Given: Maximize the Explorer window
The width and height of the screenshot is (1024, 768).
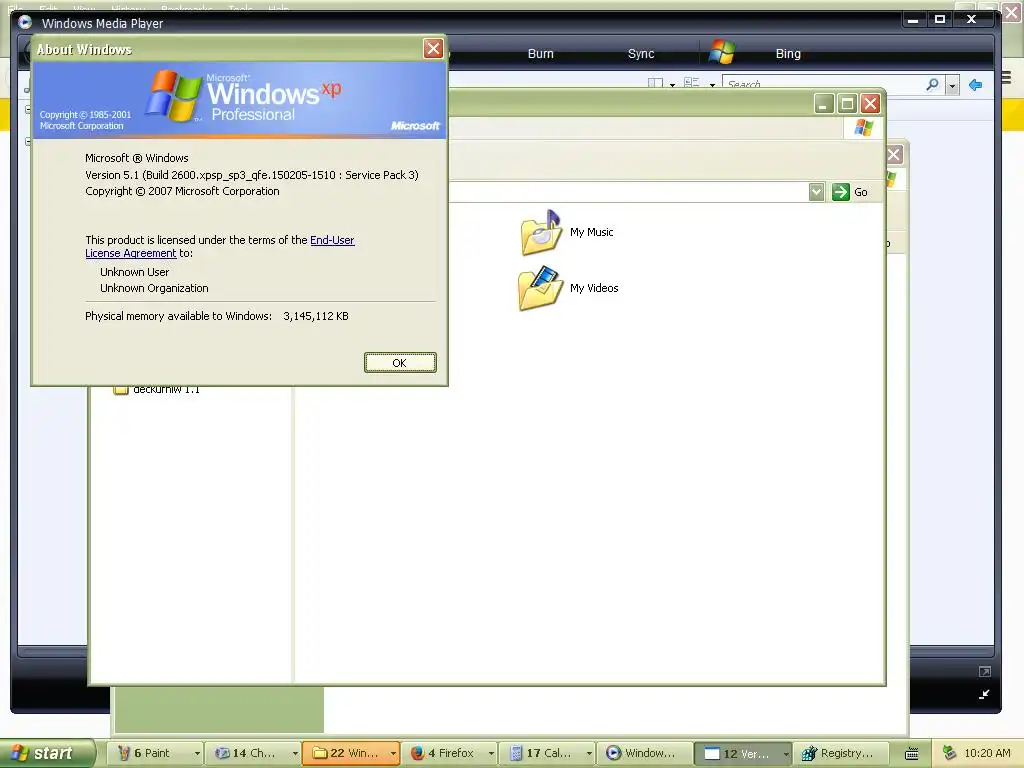Looking at the screenshot, I should (847, 104).
